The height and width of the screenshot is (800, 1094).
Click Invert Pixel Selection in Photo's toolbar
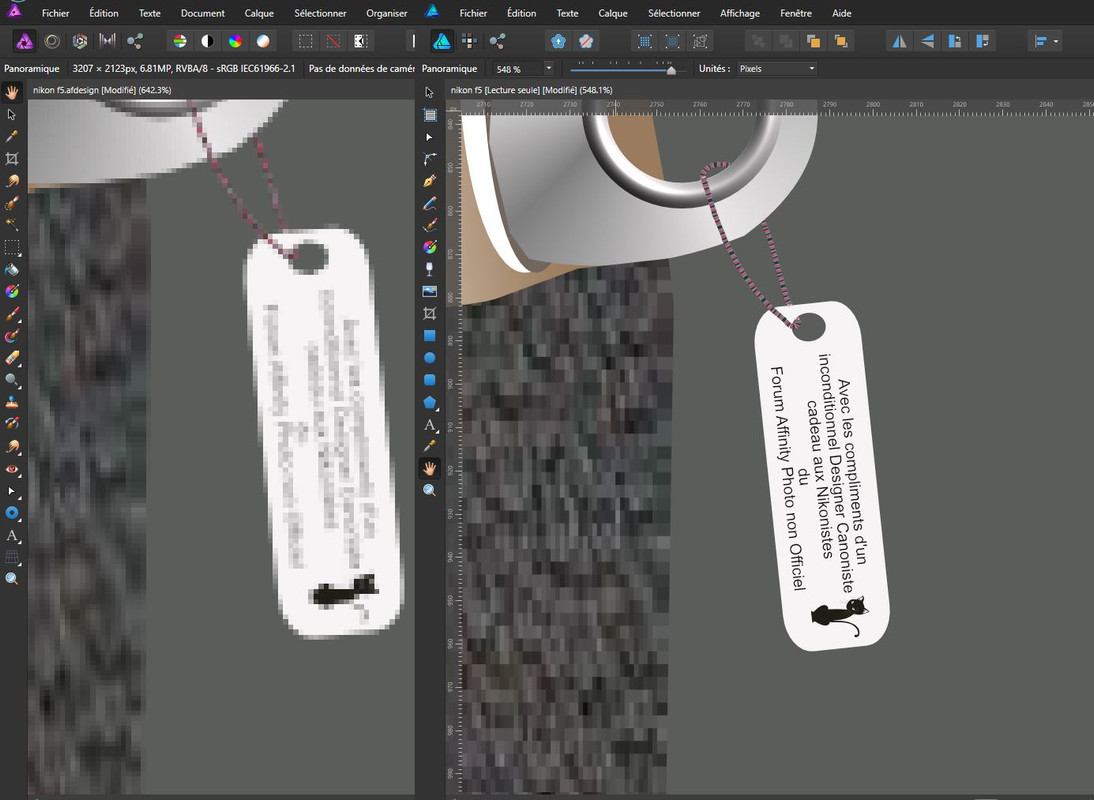point(361,42)
